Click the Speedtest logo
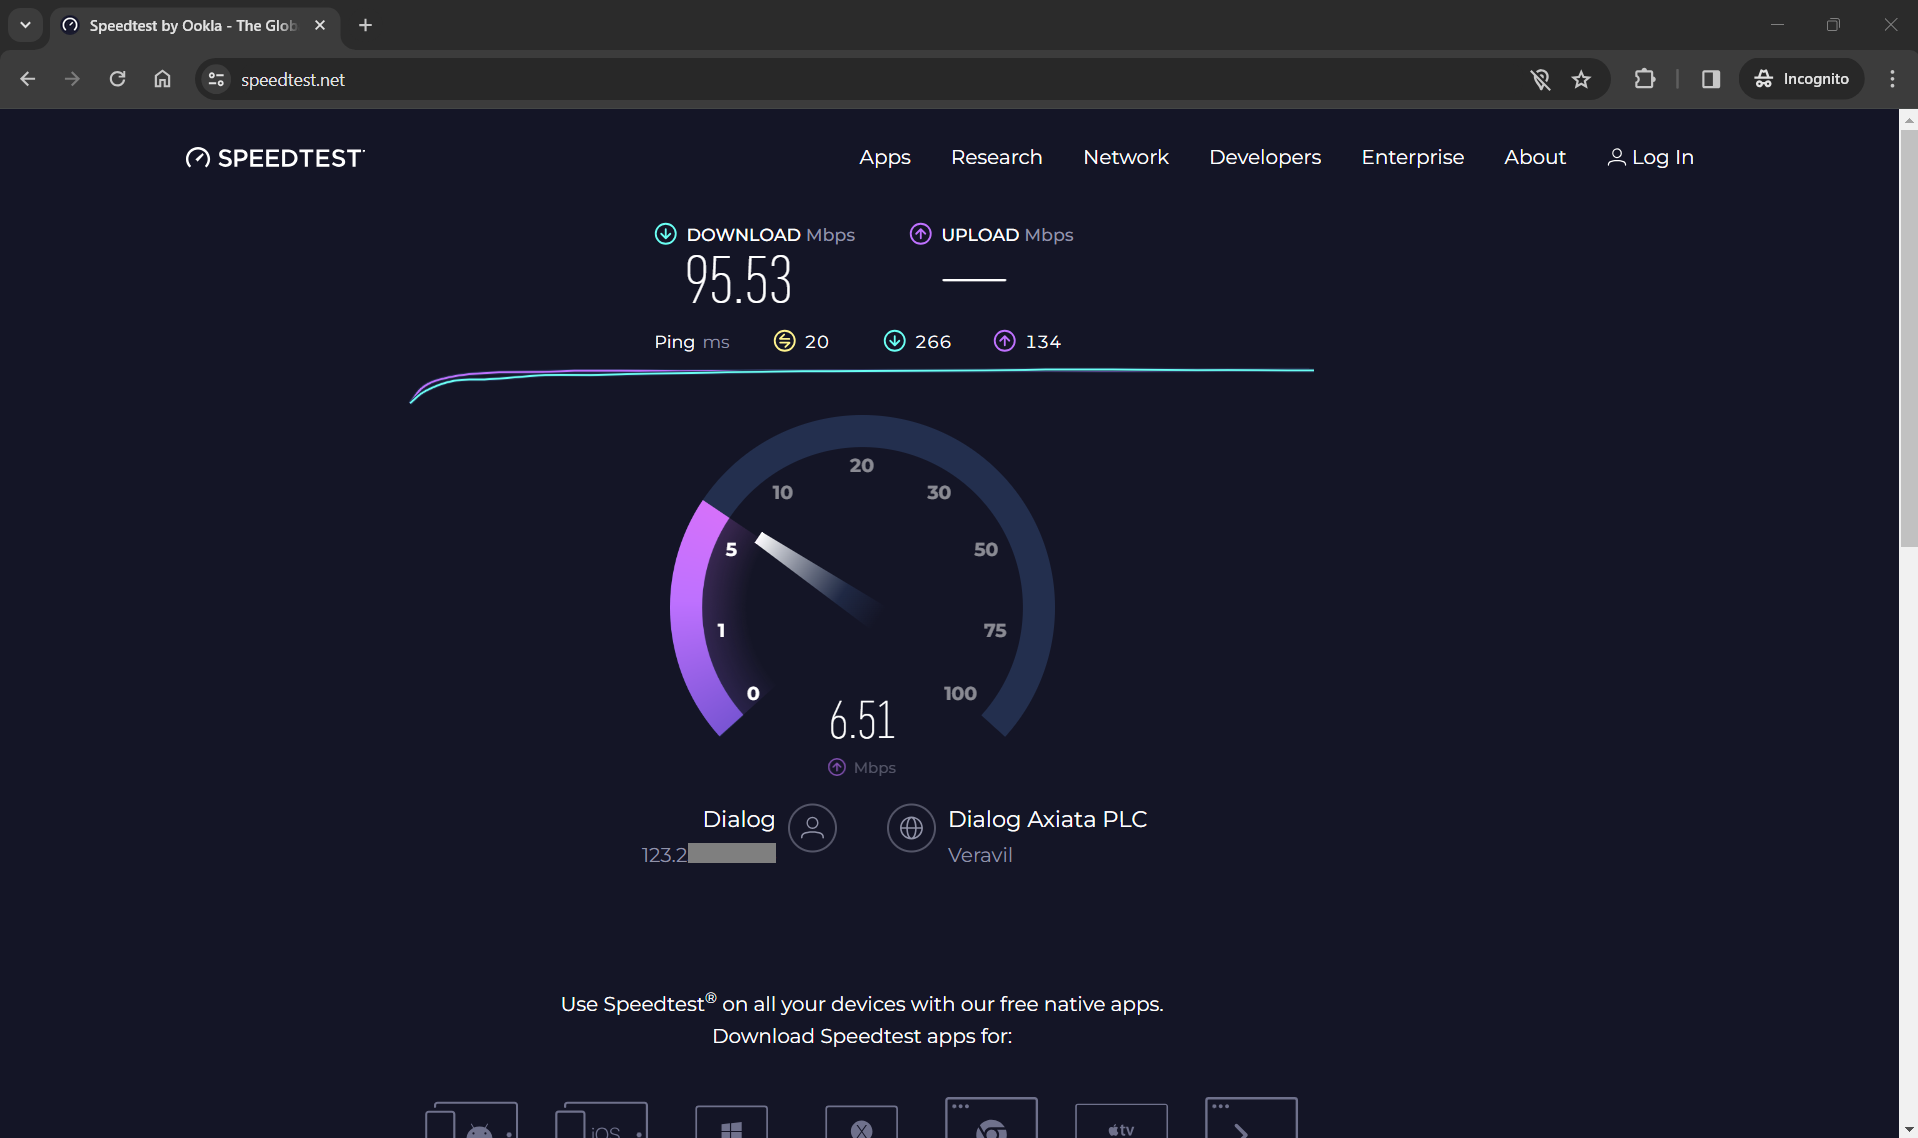Viewport: 1918px width, 1138px height. (275, 158)
